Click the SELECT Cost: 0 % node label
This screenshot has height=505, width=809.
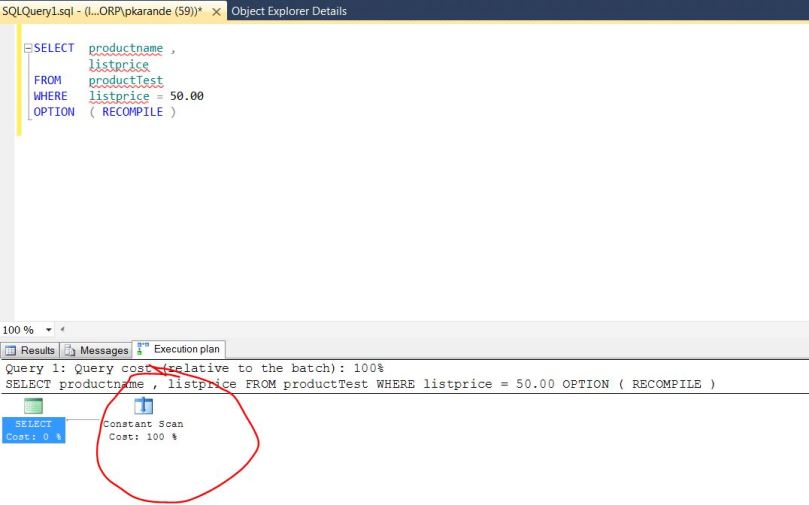34,430
